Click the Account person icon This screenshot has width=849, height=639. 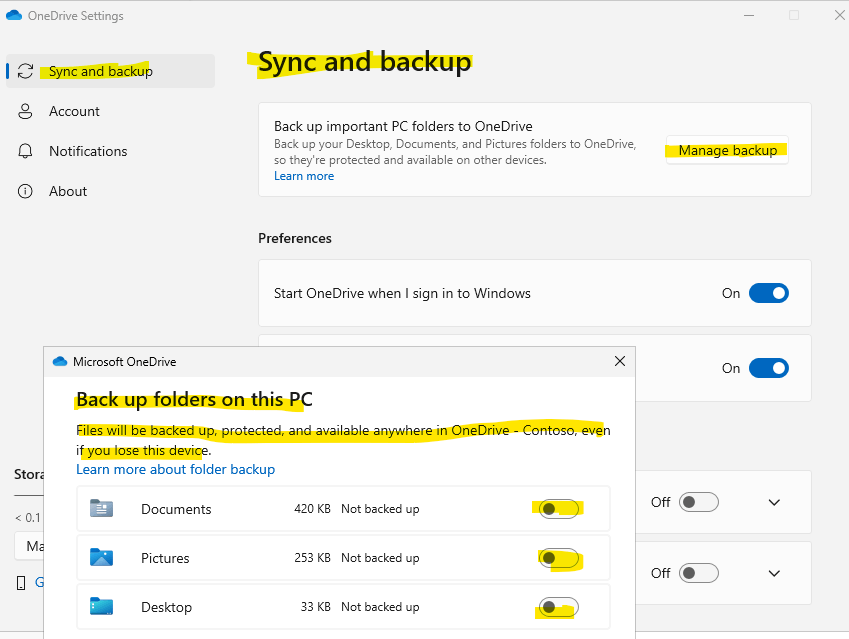click(26, 111)
